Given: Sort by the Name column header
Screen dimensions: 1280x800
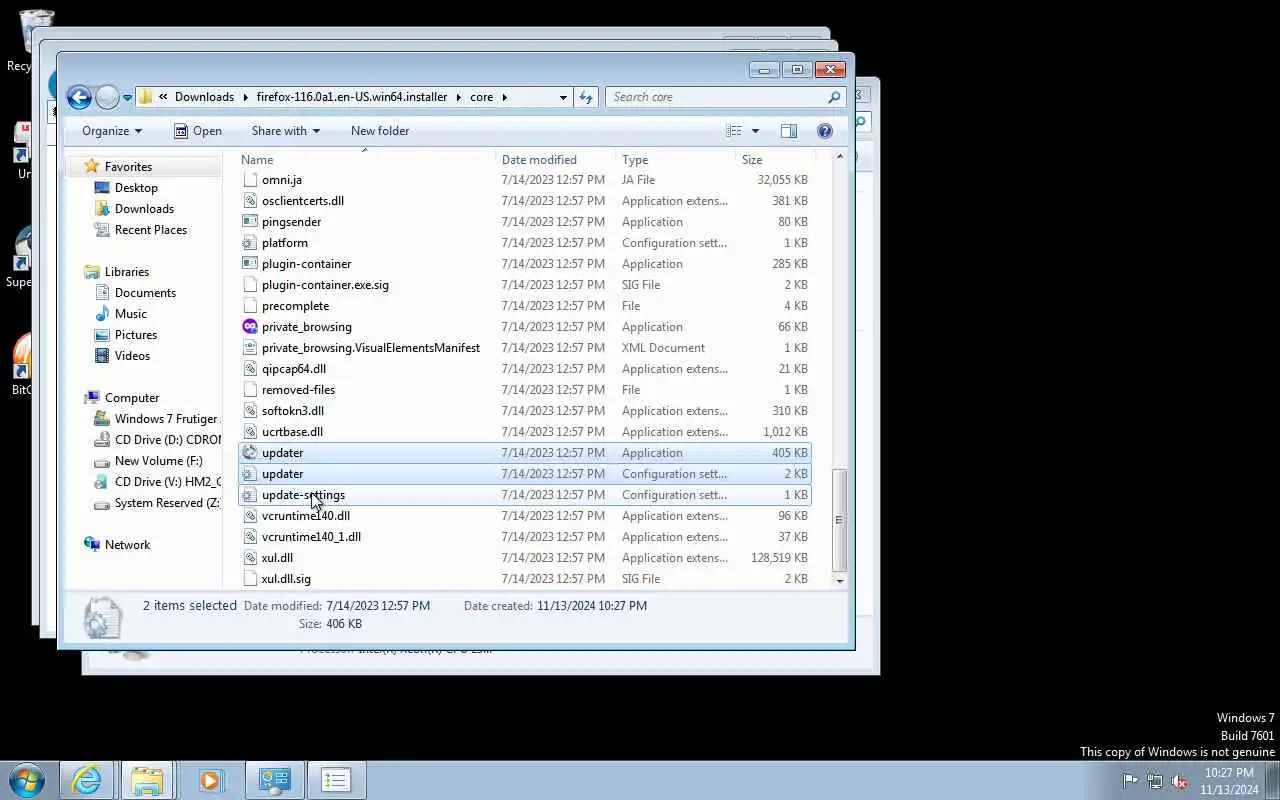Looking at the screenshot, I should click(x=257, y=160).
